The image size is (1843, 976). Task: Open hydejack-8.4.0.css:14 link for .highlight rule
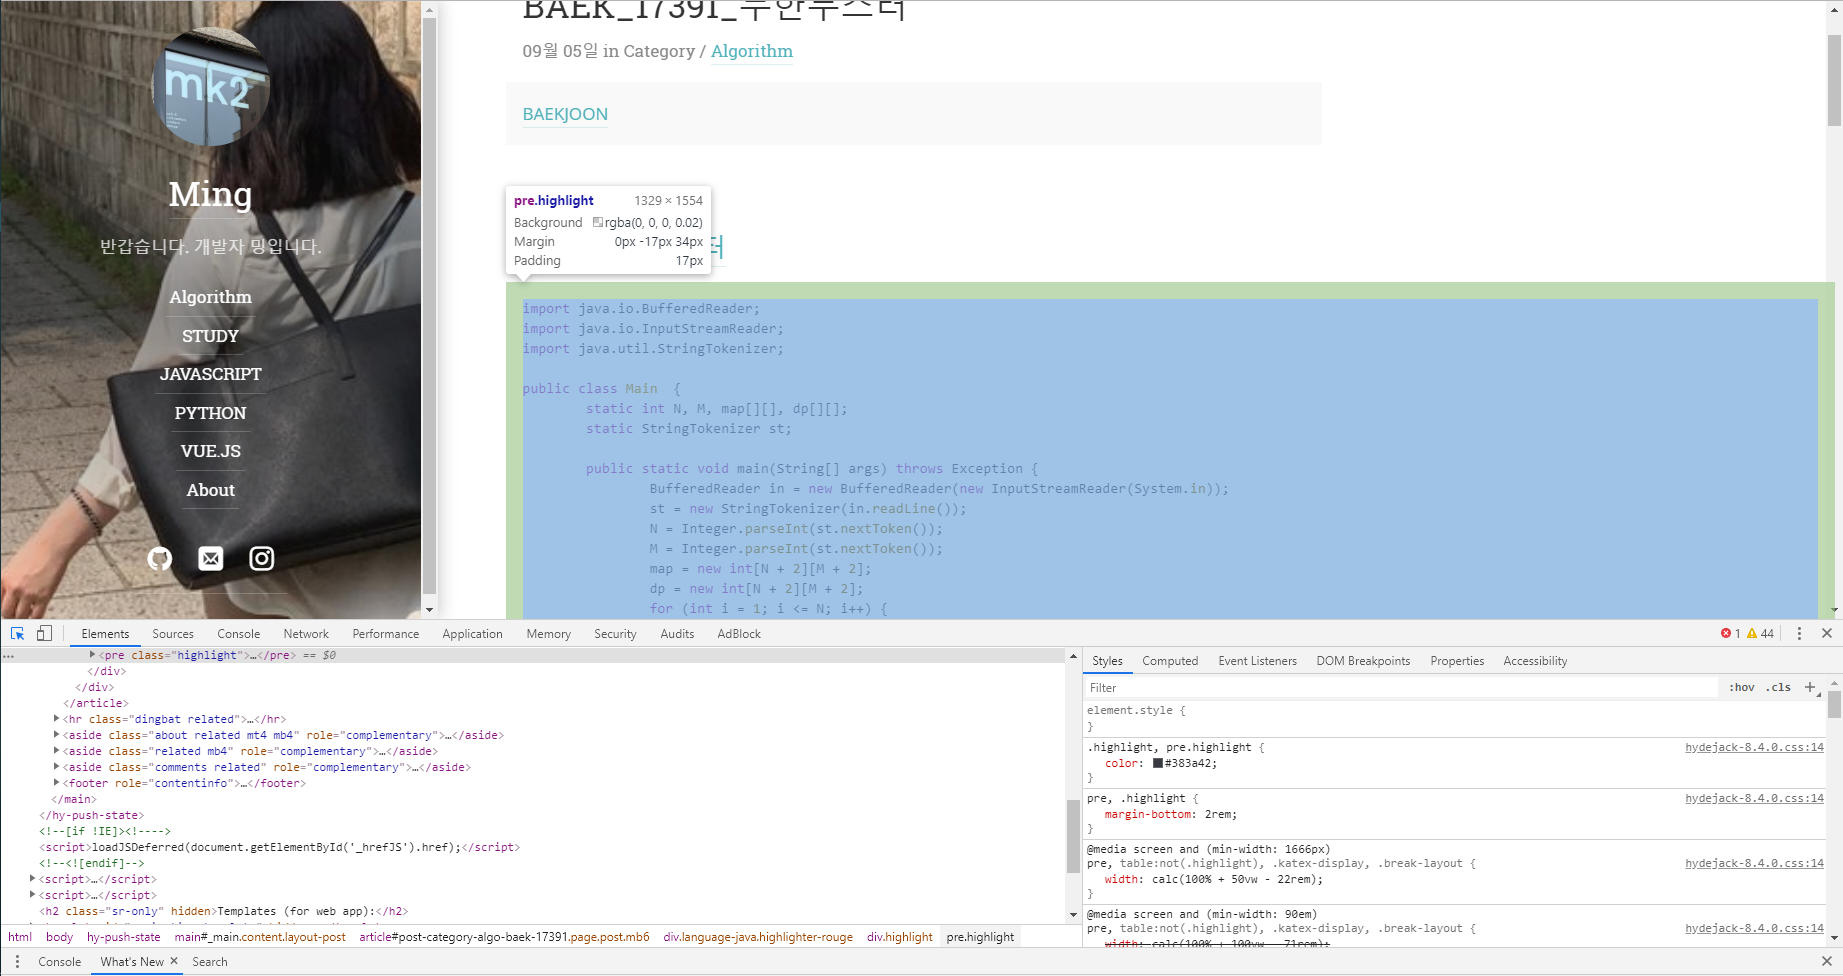point(1754,747)
